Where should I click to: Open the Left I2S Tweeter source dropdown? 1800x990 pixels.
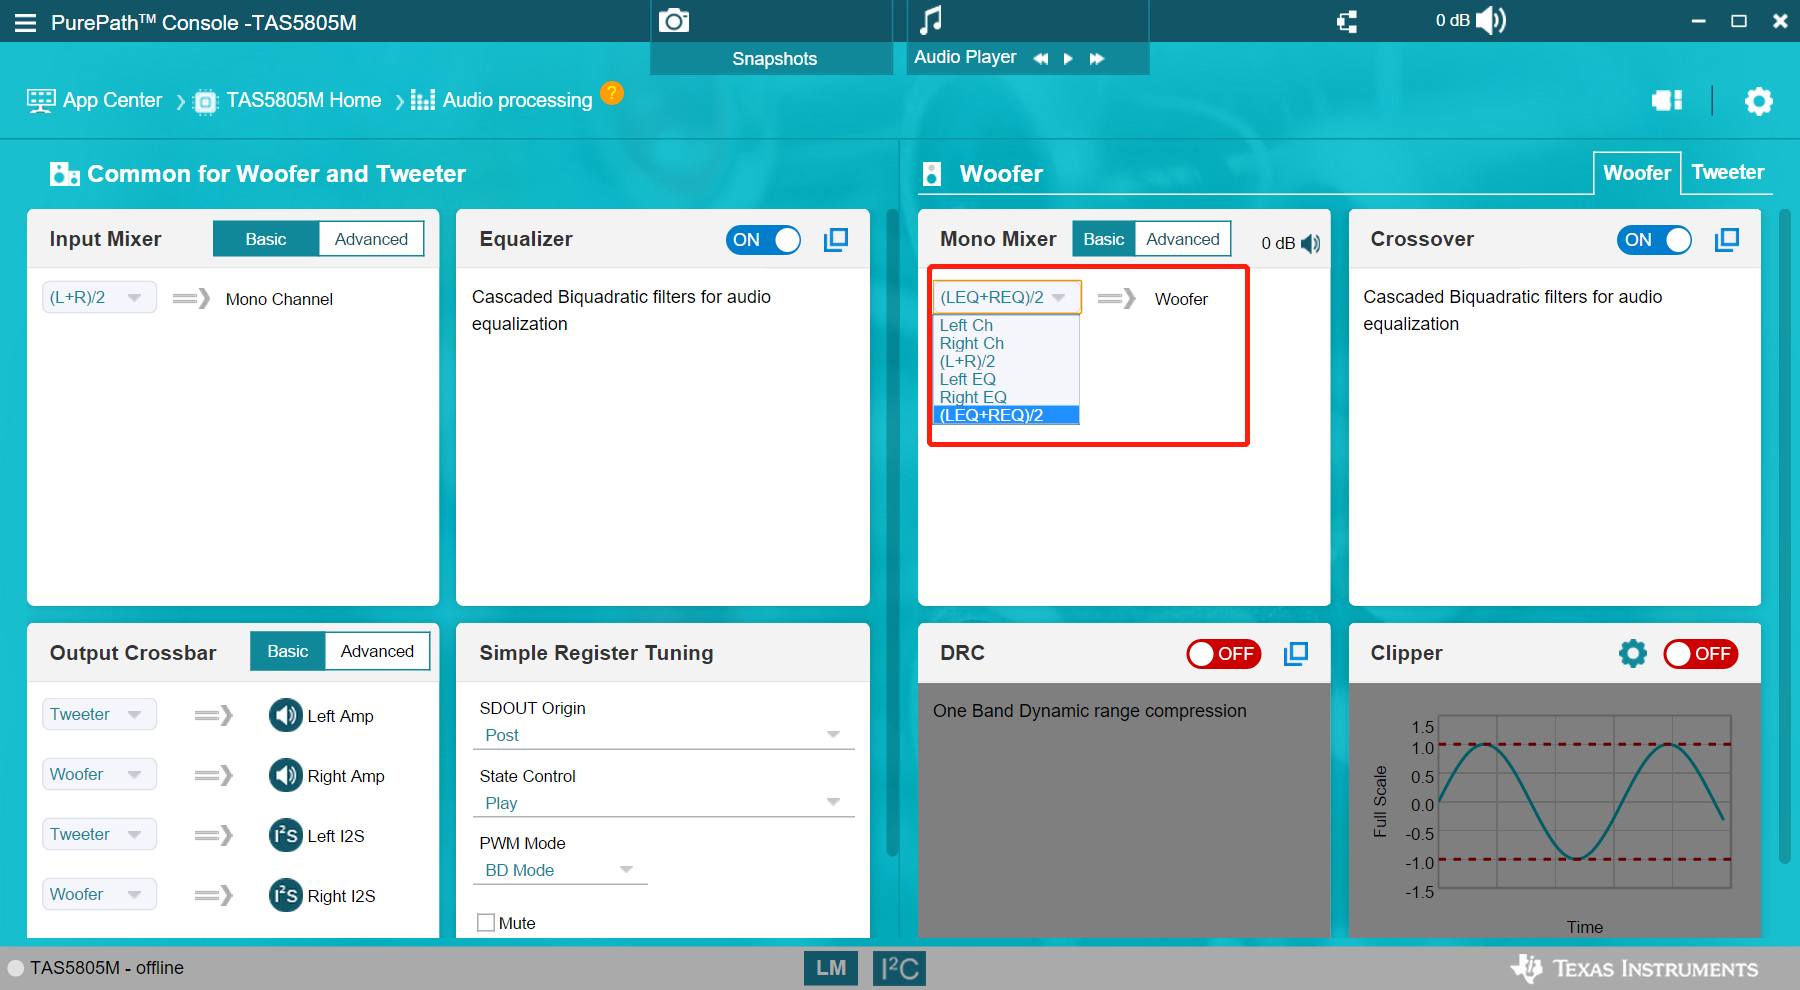tap(99, 834)
